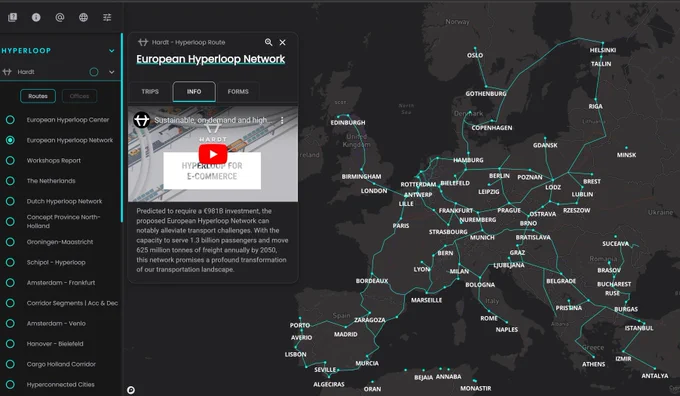Expand the Hardt provider dropdown chevron
Viewport: 680px width, 396px height.
pos(111,72)
